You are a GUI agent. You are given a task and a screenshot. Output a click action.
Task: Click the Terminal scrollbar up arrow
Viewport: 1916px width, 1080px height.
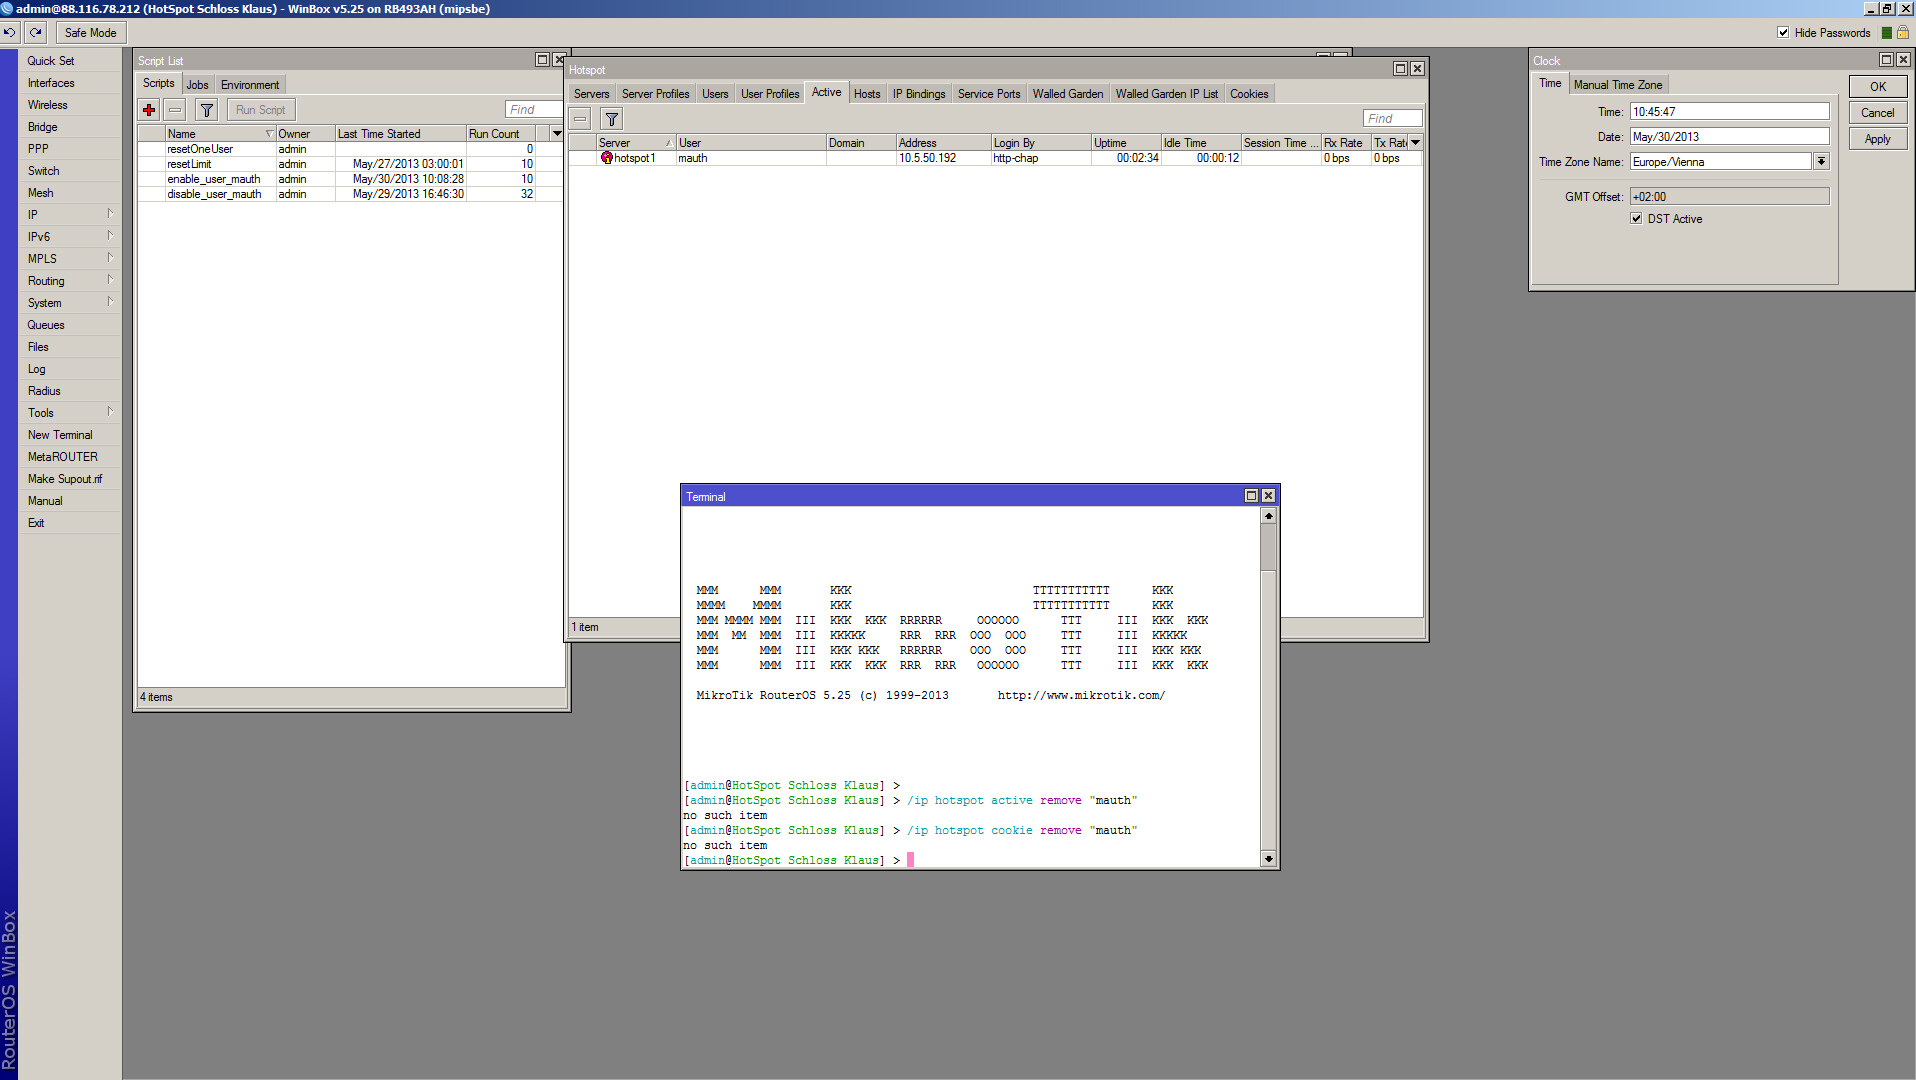(1269, 516)
